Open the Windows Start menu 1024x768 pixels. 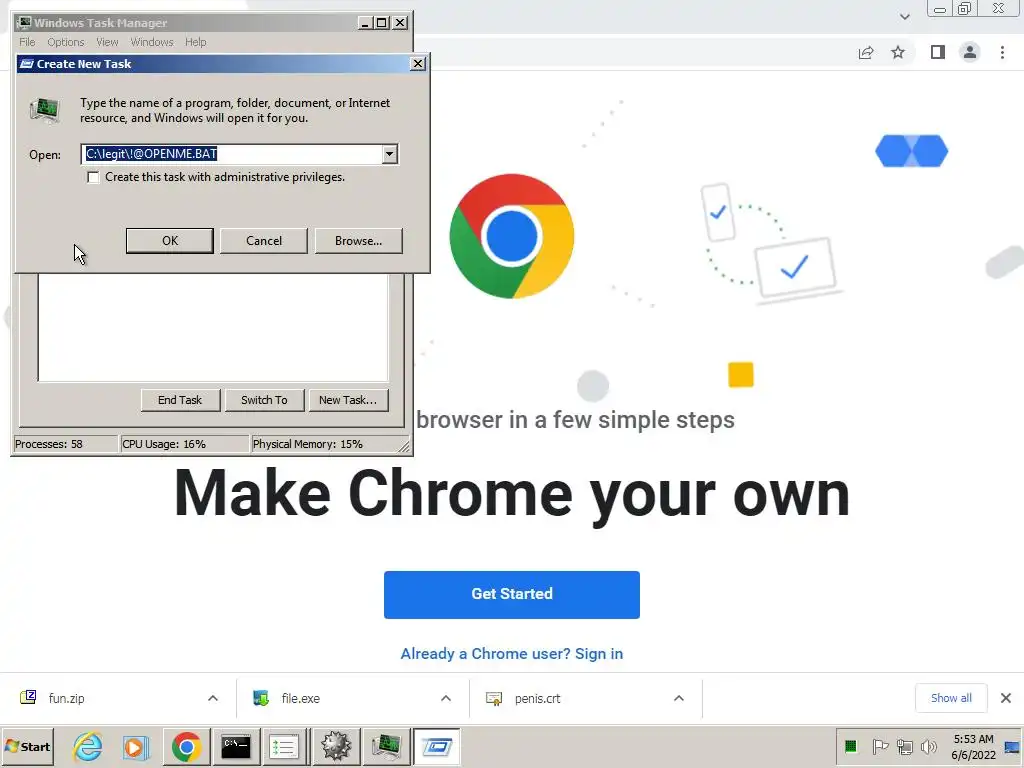[27, 746]
